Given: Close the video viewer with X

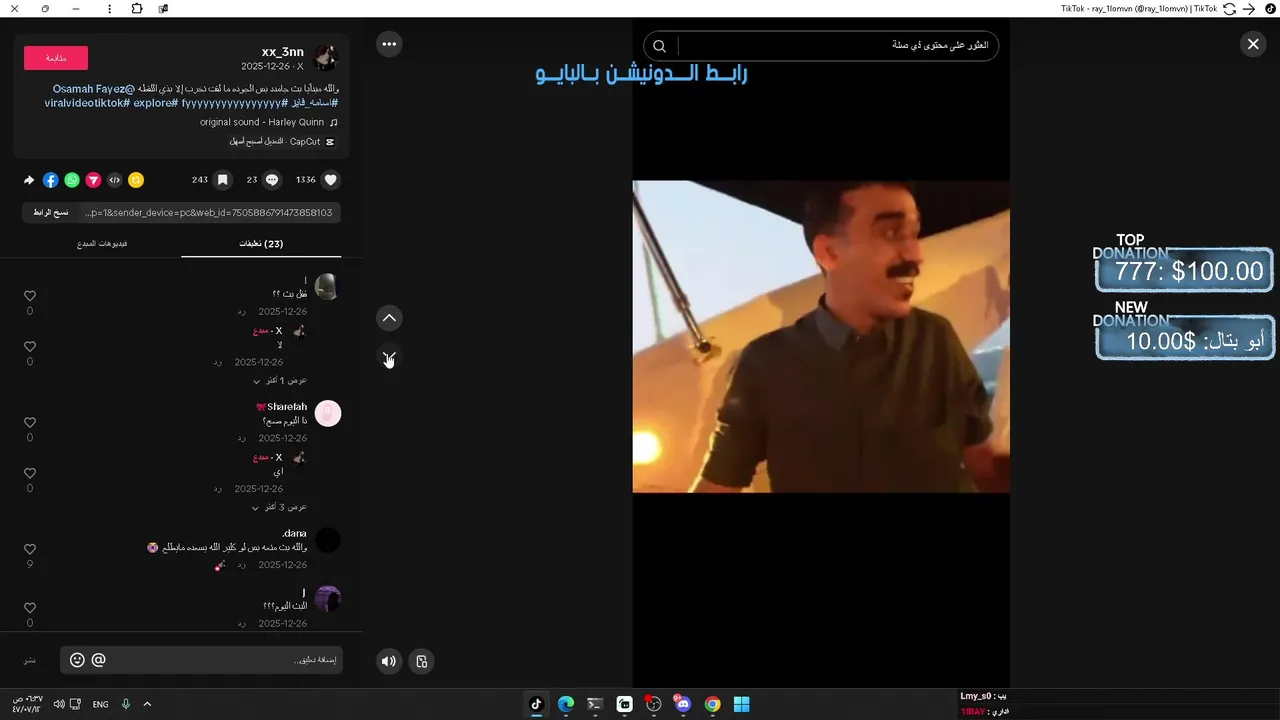Looking at the screenshot, I should [1253, 44].
